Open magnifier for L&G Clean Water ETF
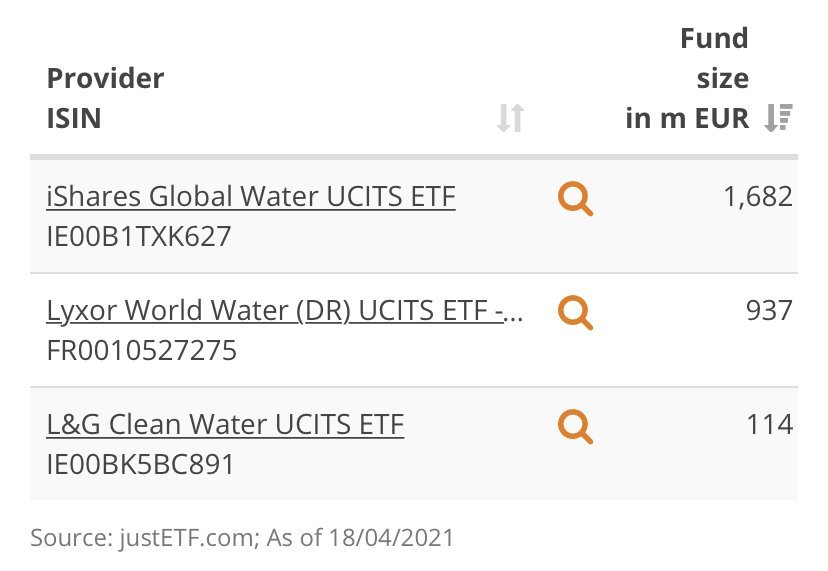 click(x=574, y=427)
